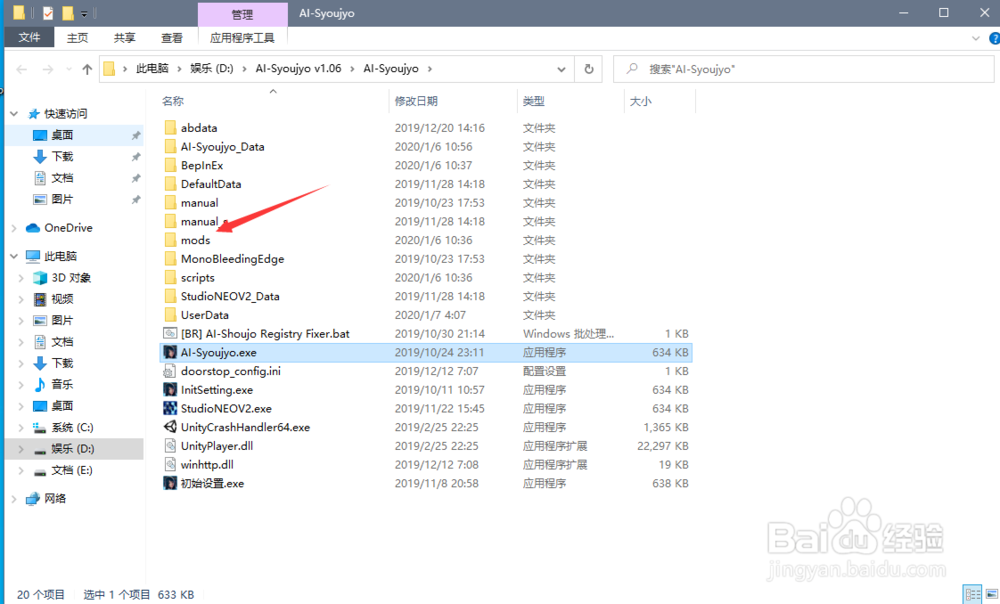This screenshot has width=1000, height=604.
Task: Open the abdata folder icon
Action: pyautogui.click(x=170, y=128)
